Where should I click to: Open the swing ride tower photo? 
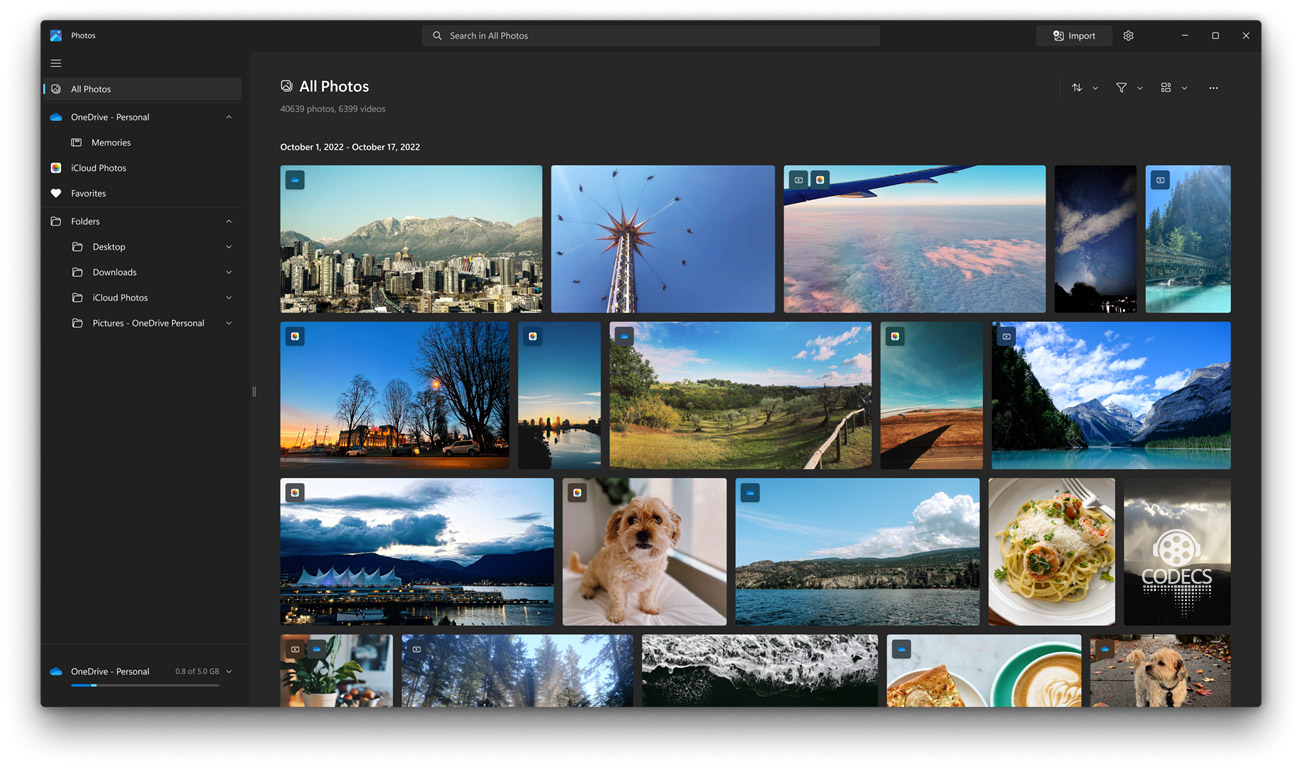[663, 239]
